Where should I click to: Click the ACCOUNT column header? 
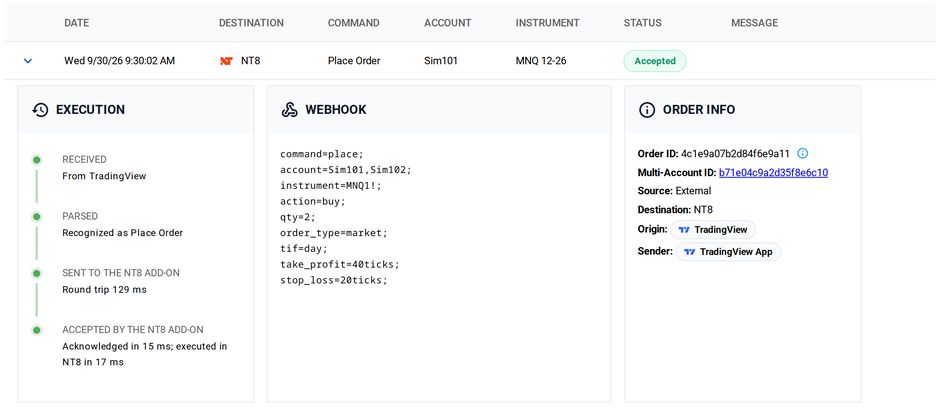pyautogui.click(x=448, y=23)
